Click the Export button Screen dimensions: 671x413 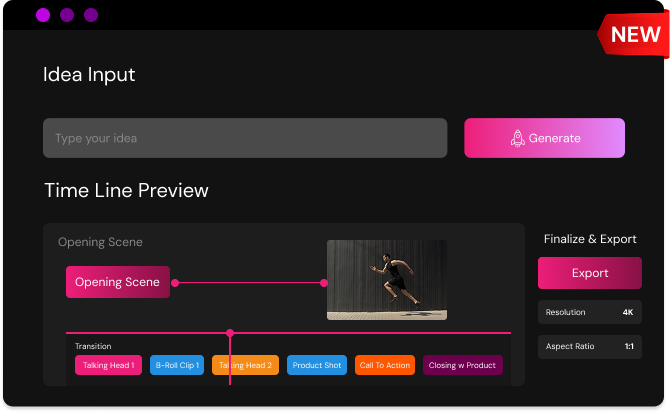coord(589,273)
